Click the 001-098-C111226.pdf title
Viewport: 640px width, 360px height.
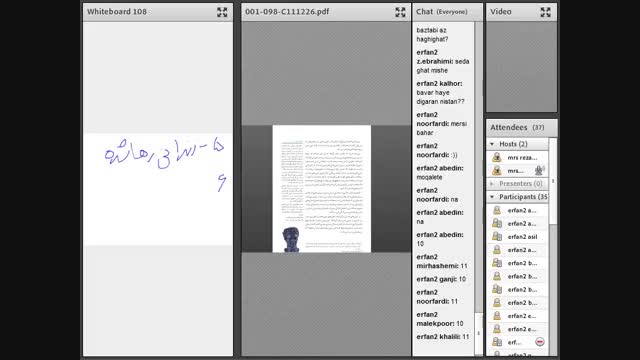point(287,12)
